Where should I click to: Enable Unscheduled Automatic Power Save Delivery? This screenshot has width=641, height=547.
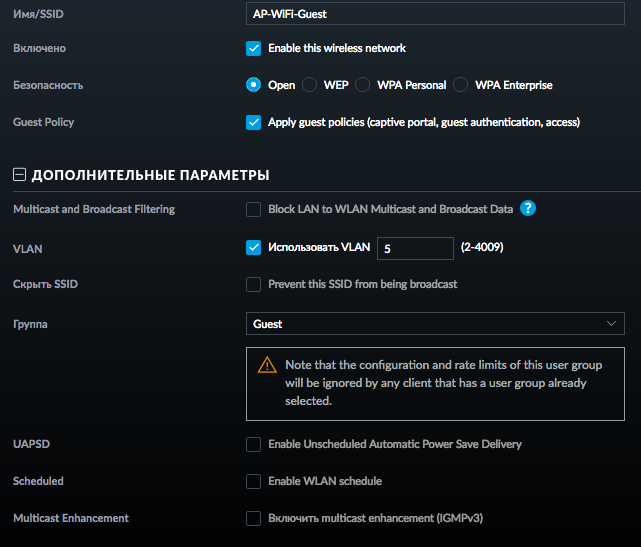coord(253,444)
